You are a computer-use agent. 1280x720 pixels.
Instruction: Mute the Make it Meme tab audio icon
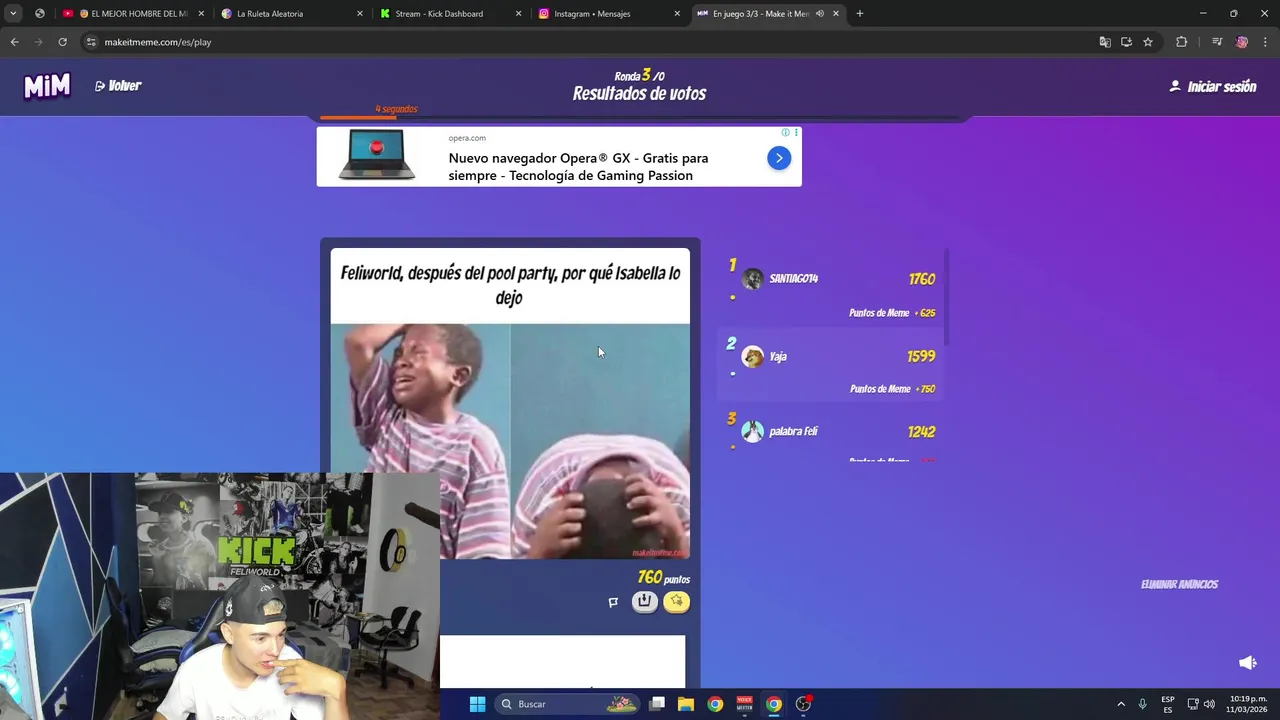(x=820, y=14)
